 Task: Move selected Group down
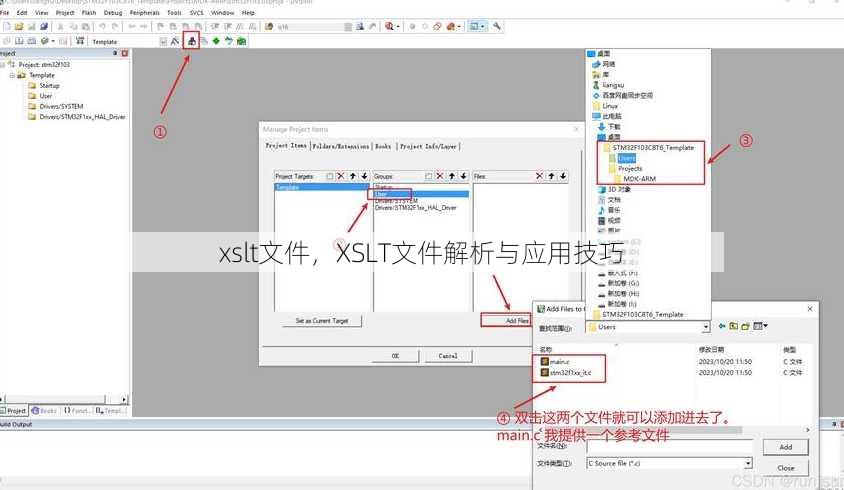coord(463,176)
